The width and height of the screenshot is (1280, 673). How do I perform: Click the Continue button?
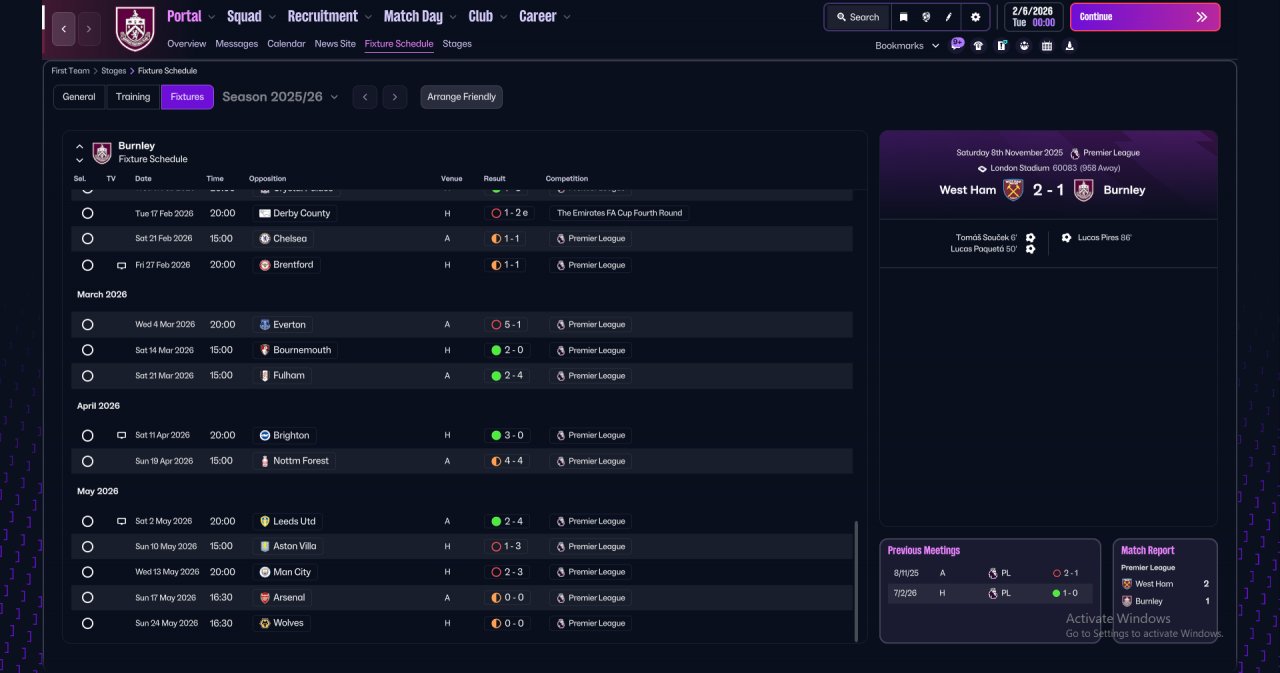[1145, 17]
